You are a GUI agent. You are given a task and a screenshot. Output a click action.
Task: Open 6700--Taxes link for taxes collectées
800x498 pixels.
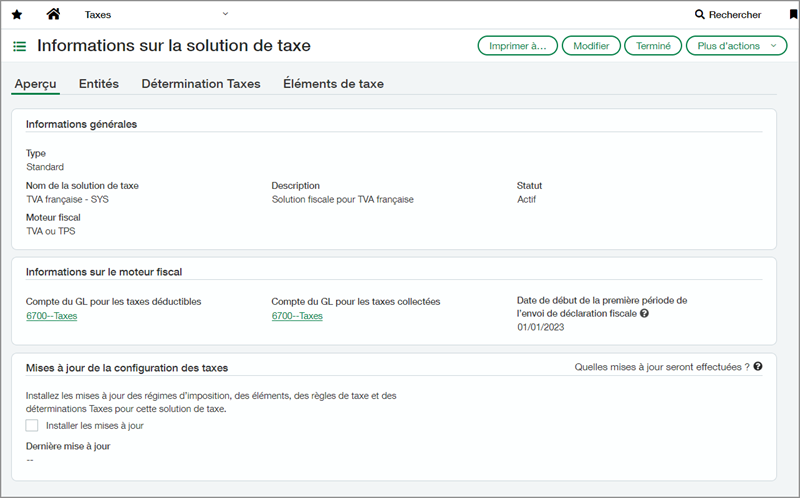click(297, 316)
